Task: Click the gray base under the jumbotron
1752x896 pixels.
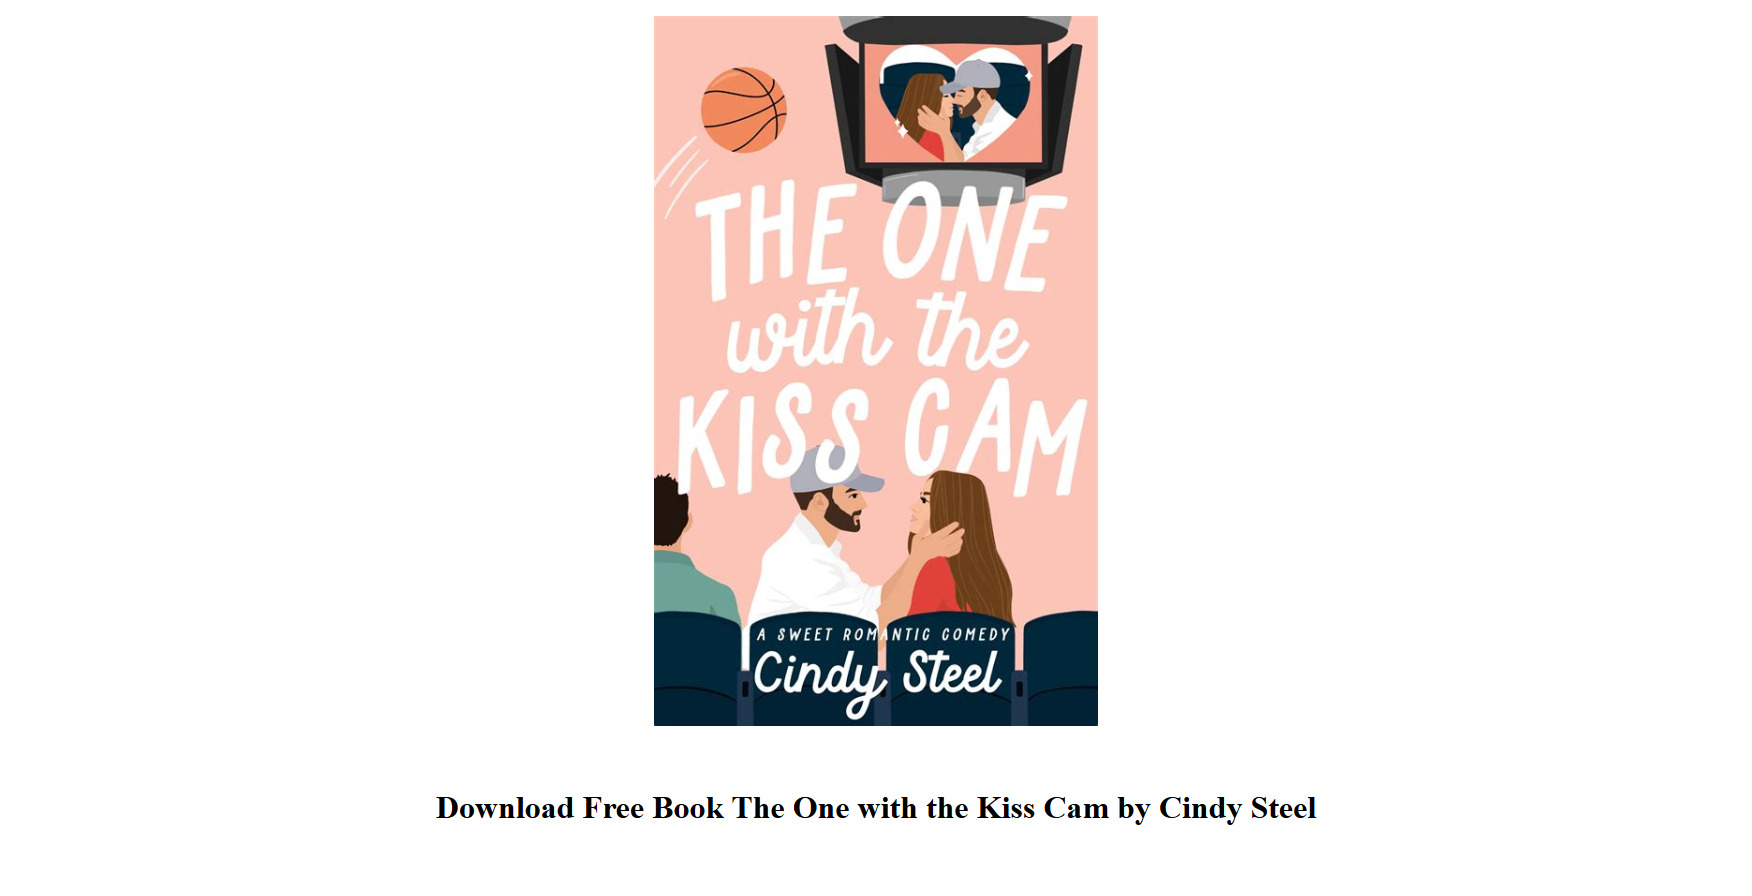Action: [x=953, y=186]
